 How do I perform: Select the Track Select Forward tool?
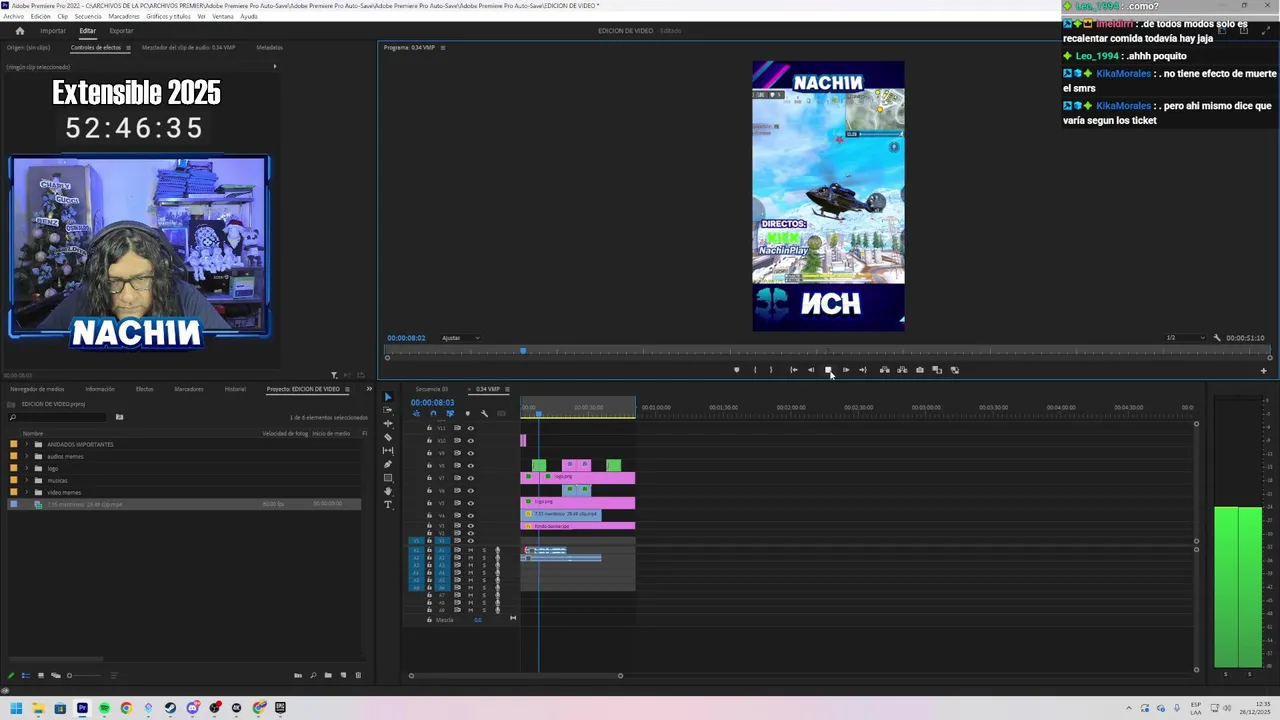(x=388, y=410)
